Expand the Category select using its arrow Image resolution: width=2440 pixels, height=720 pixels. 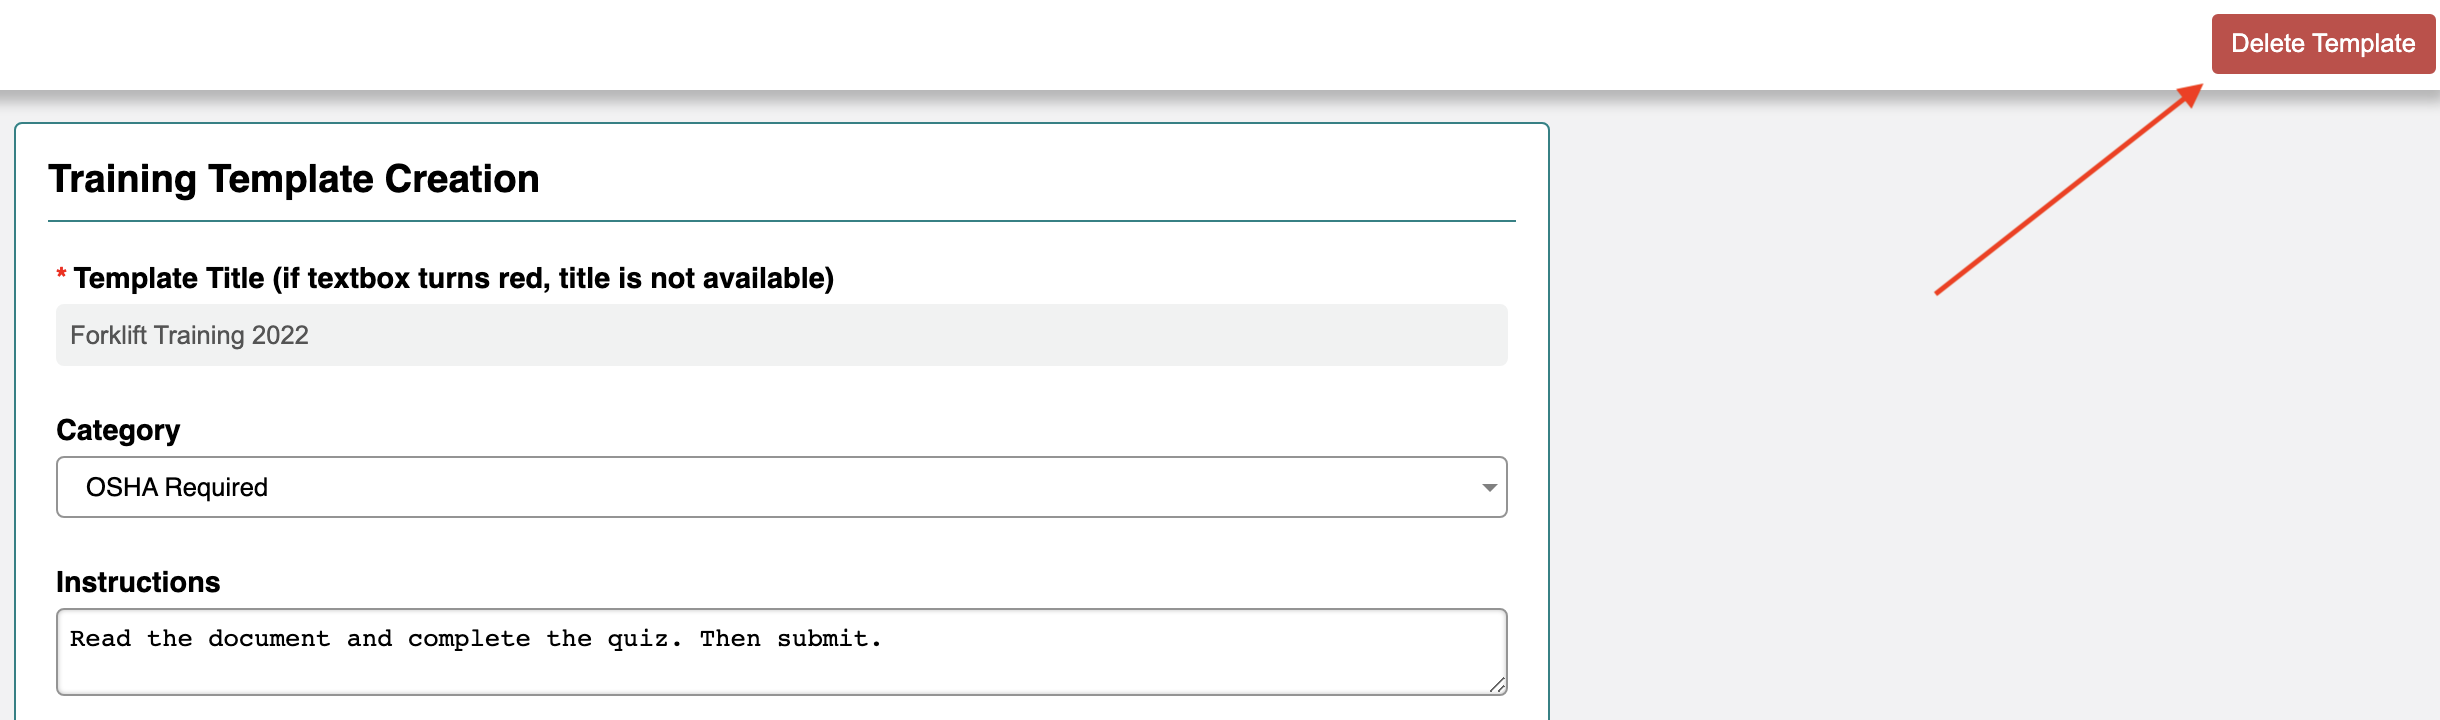(1489, 488)
